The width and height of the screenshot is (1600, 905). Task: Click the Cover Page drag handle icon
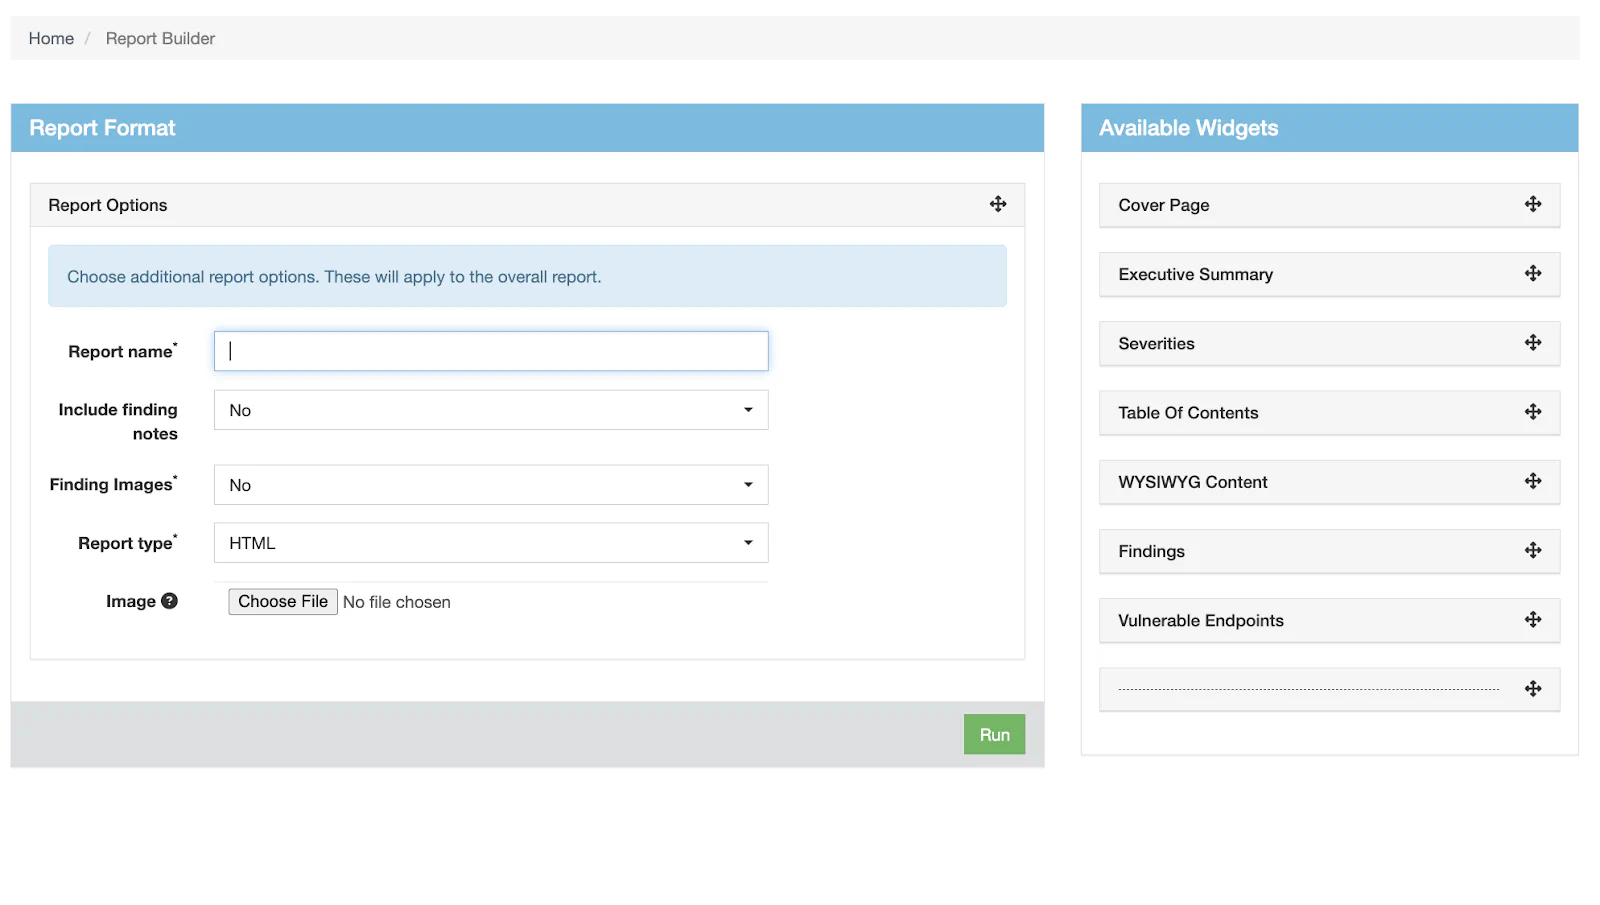[x=1532, y=204]
